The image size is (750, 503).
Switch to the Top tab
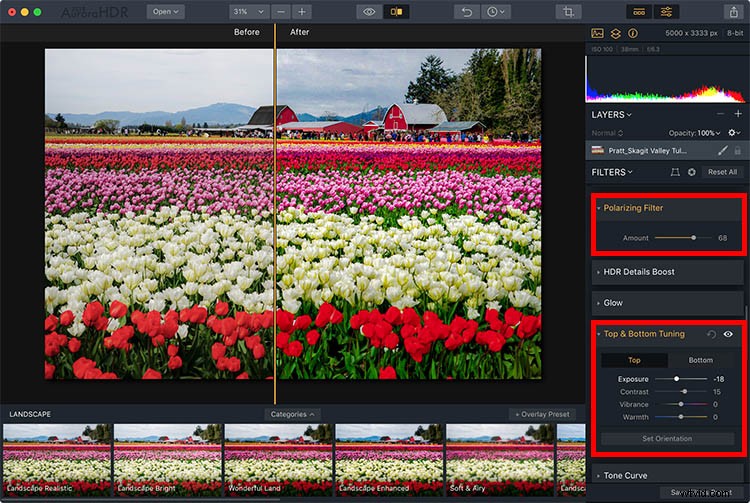(634, 360)
